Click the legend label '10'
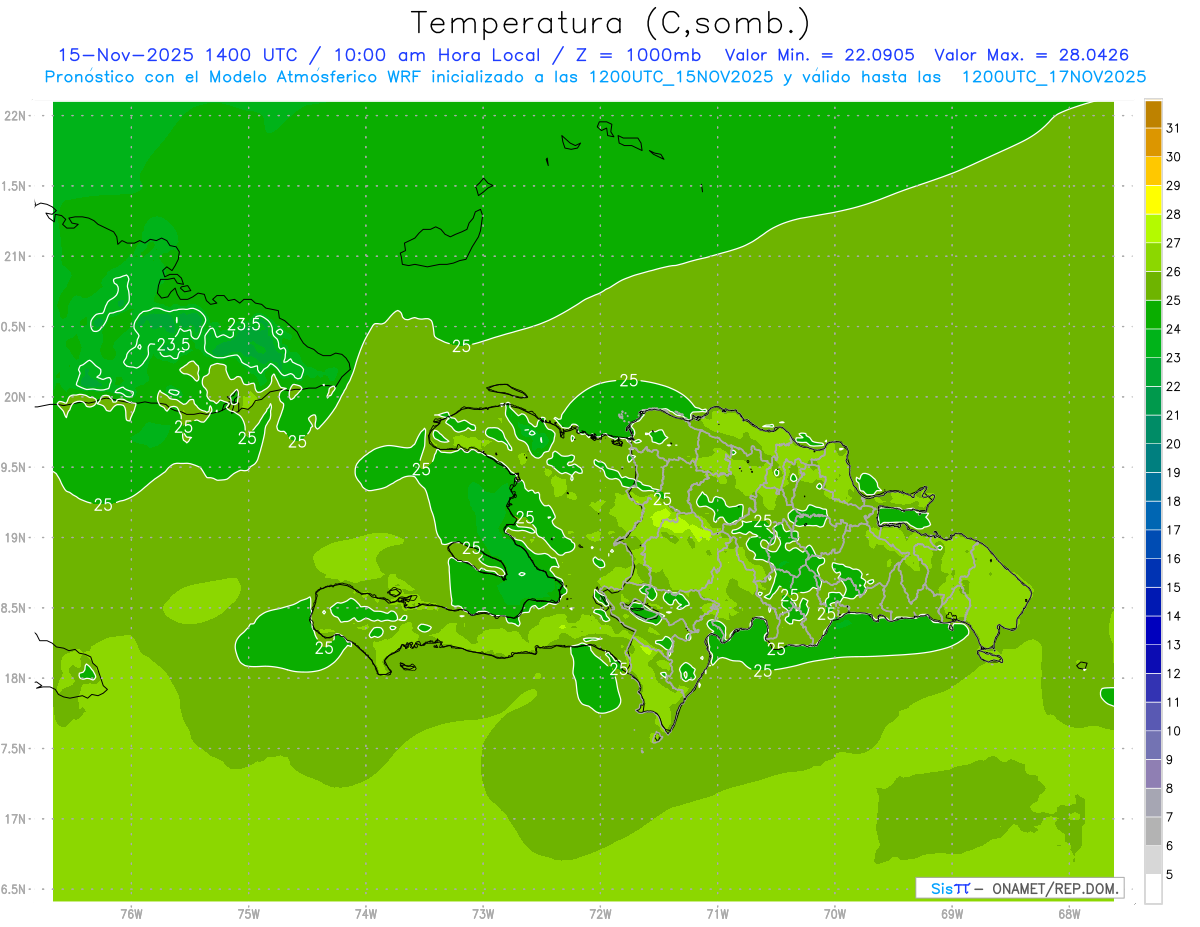The width and height of the screenshot is (1200, 927). 1173,731
